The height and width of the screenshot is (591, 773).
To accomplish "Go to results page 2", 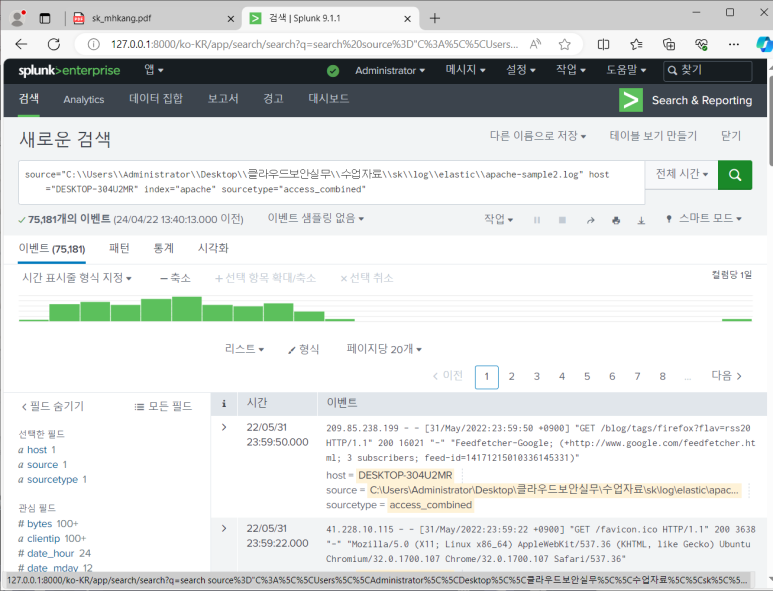I will pos(512,377).
